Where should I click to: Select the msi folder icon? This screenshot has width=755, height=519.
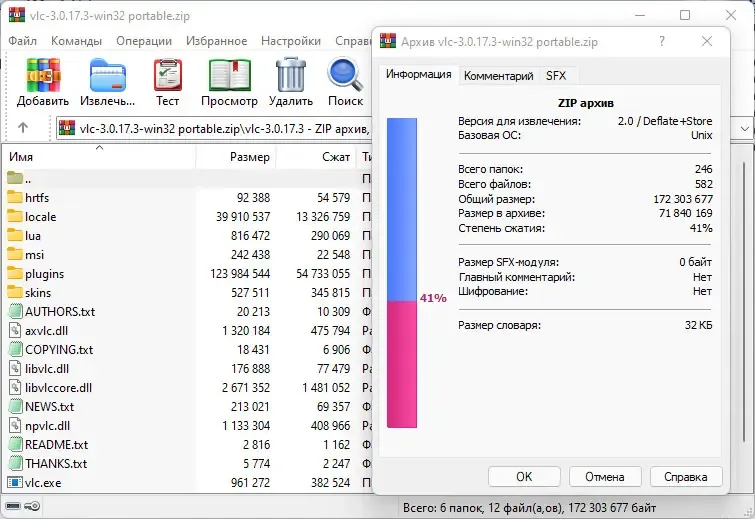coord(15,254)
